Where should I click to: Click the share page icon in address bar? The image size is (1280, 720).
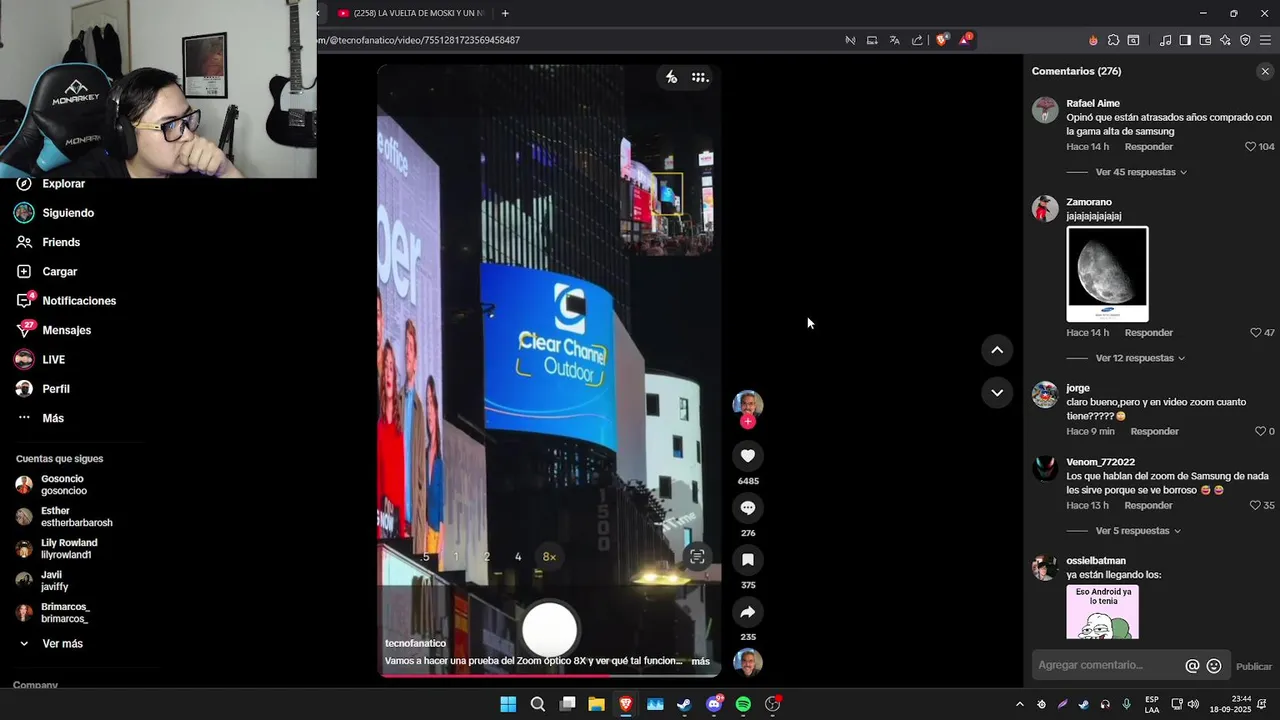coord(917,40)
